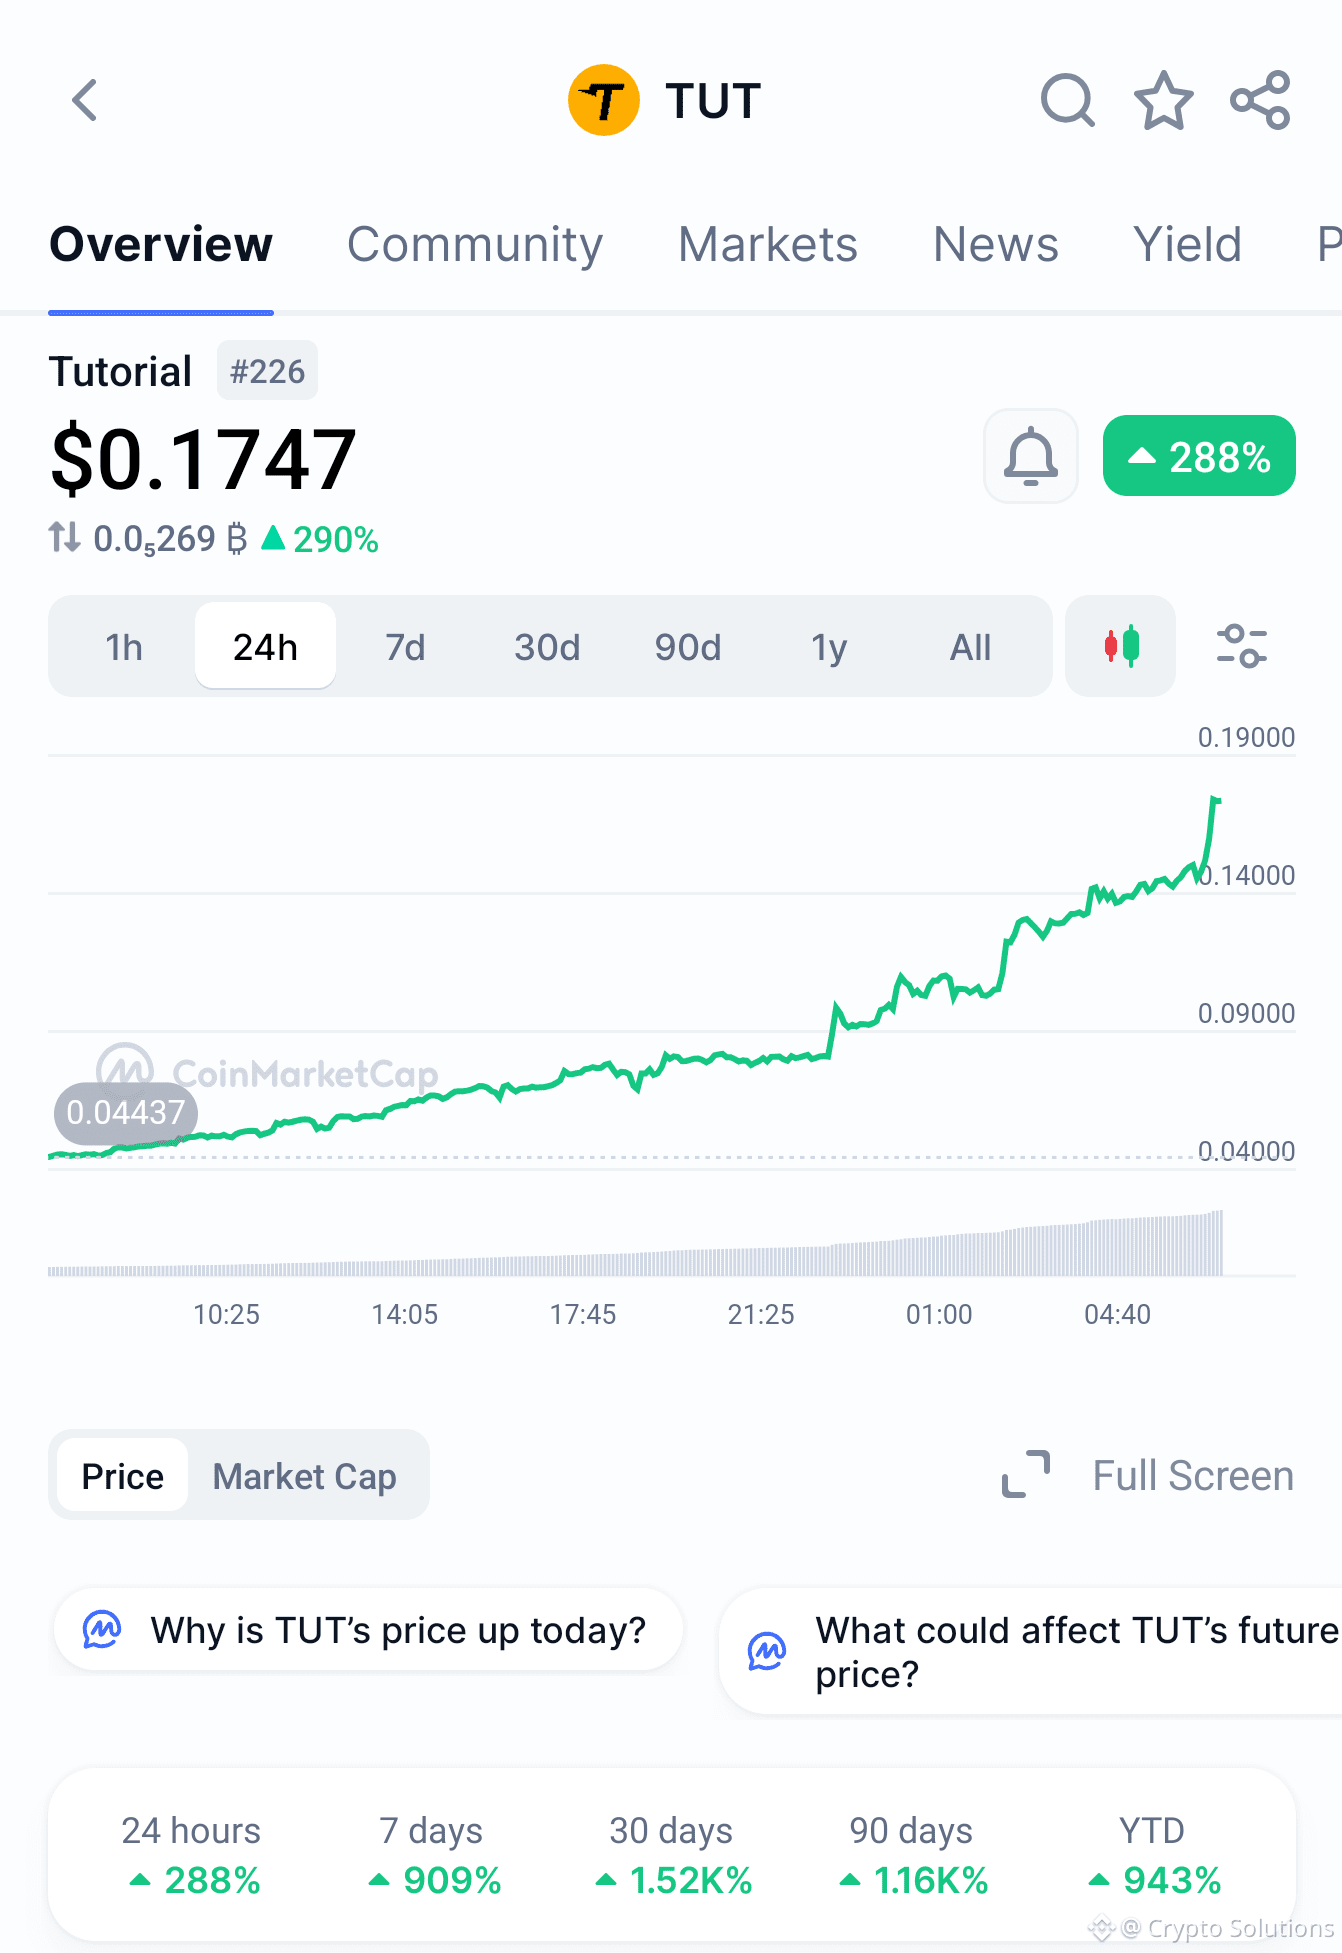This screenshot has width=1342, height=1953.
Task: Open the Markets tab
Action: point(768,245)
